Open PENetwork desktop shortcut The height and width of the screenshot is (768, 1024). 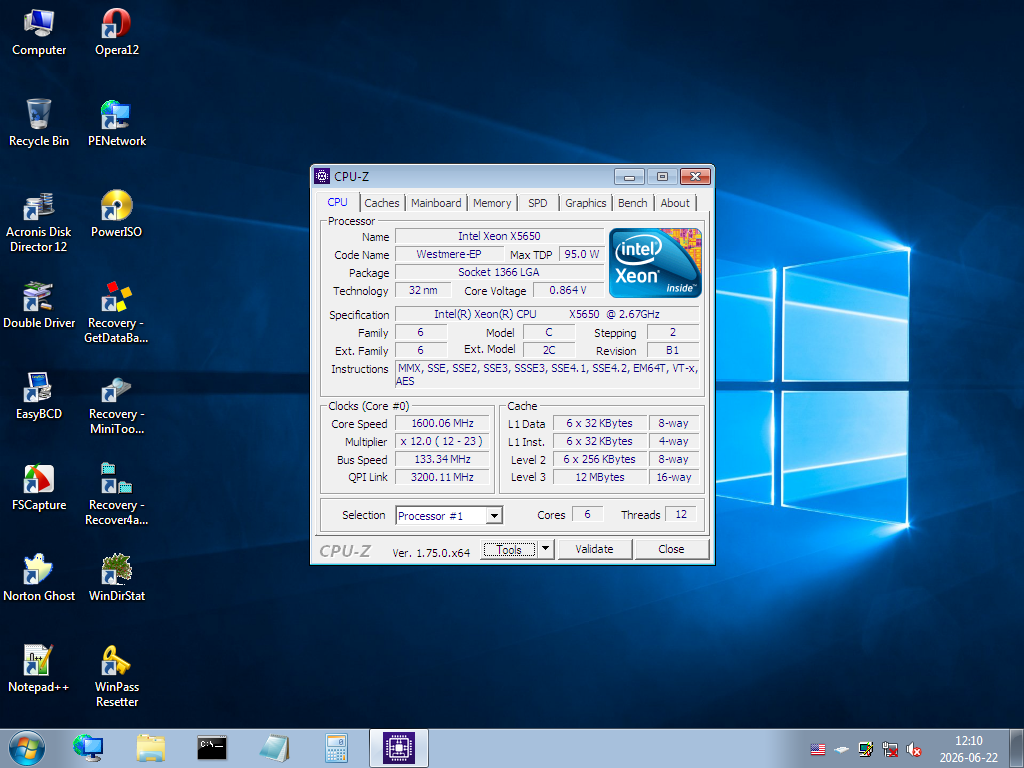click(116, 123)
